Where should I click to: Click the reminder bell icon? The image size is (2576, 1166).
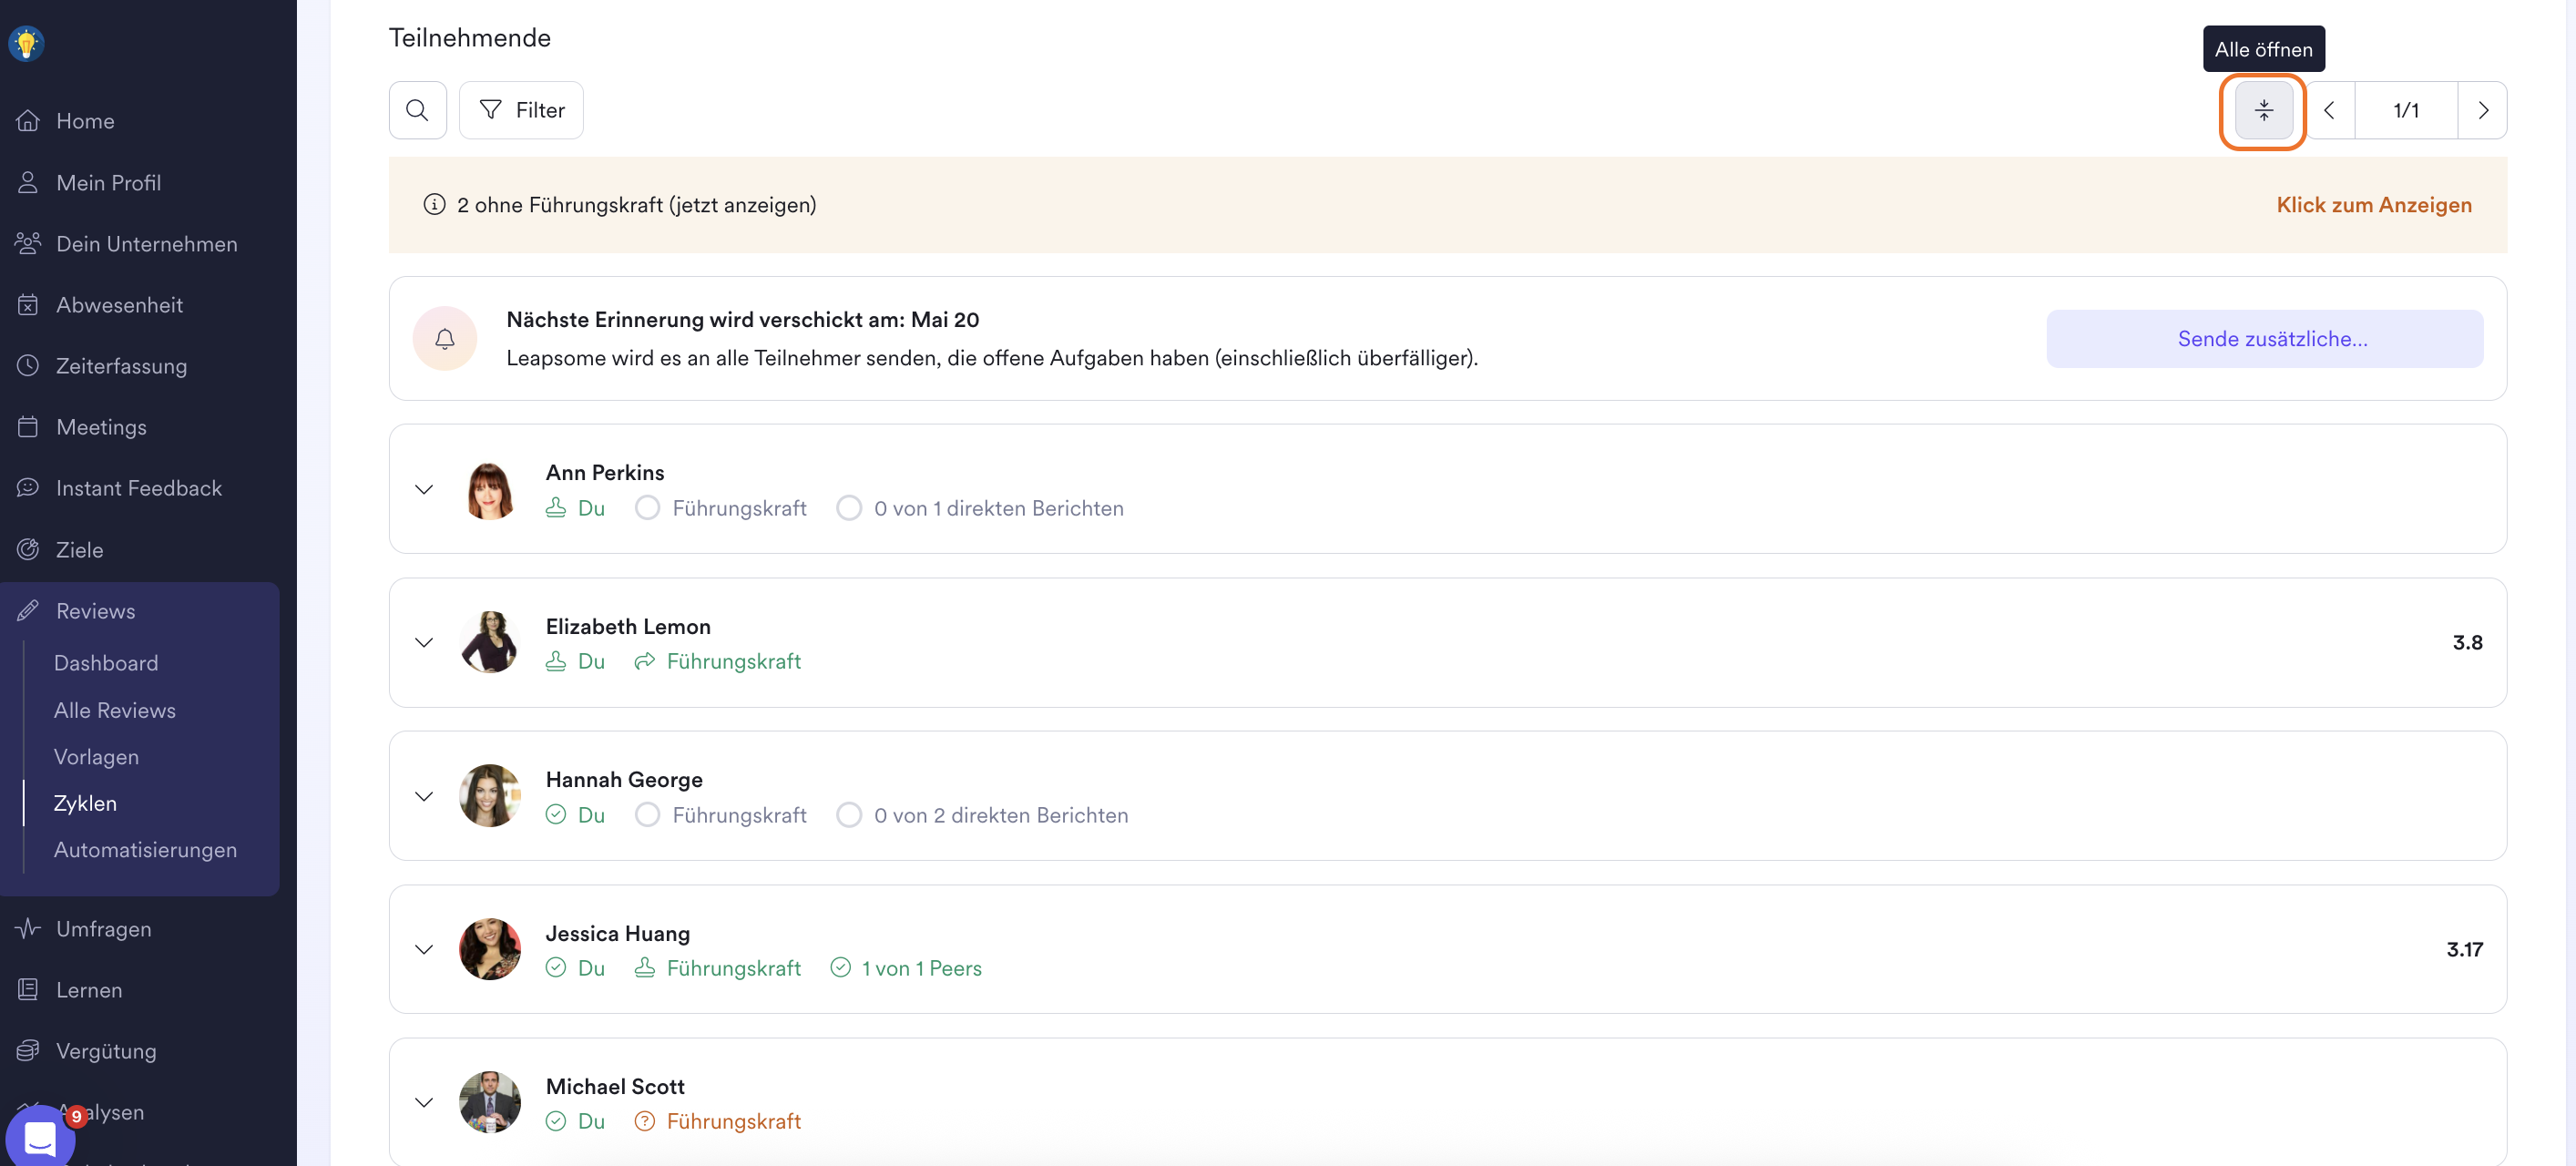coord(445,339)
